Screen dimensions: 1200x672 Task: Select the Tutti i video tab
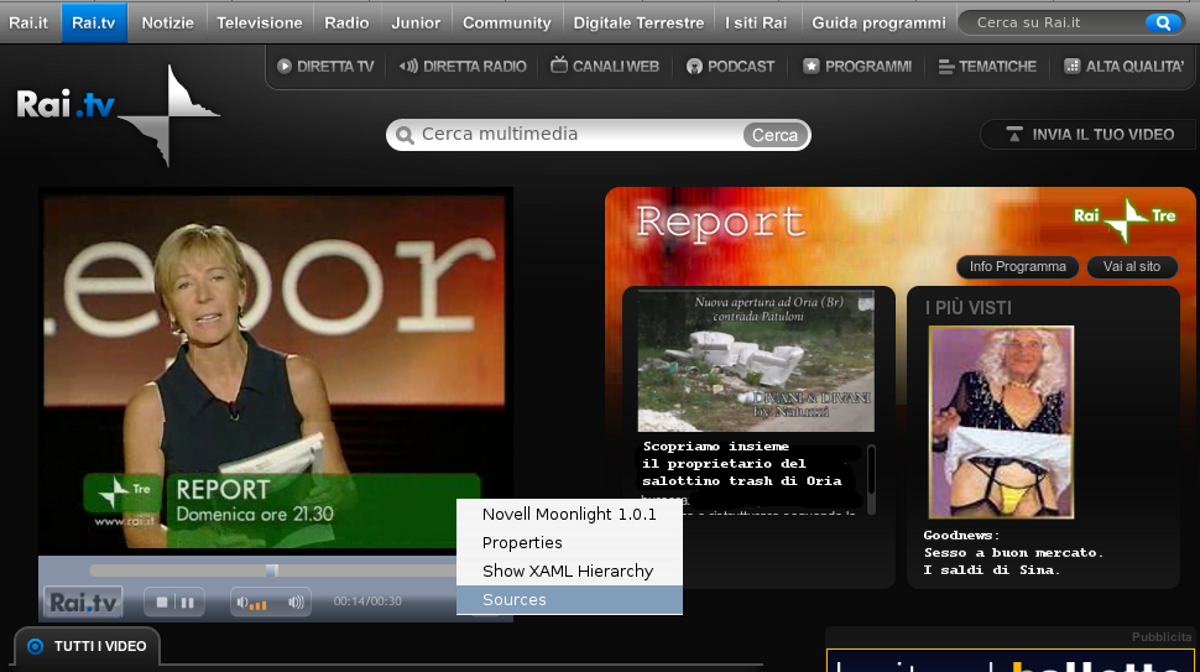click(88, 647)
